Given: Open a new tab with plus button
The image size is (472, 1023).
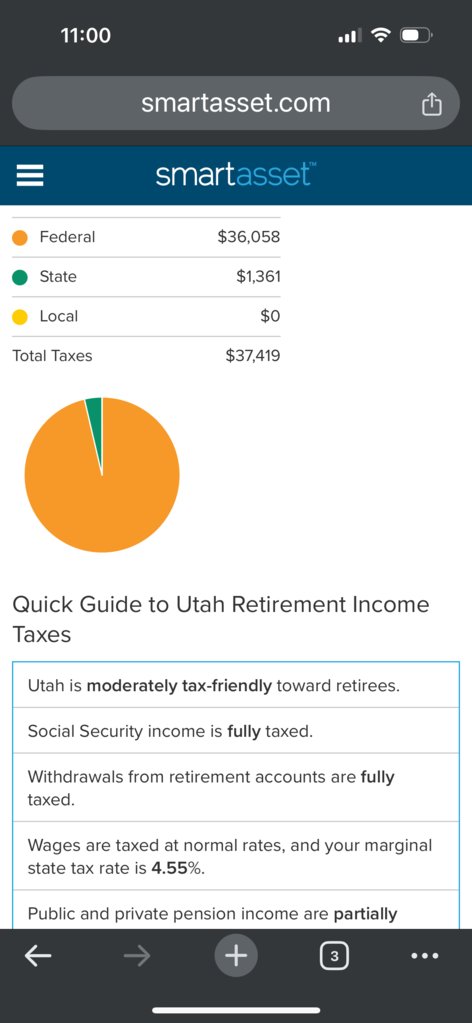Looking at the screenshot, I should pos(236,956).
